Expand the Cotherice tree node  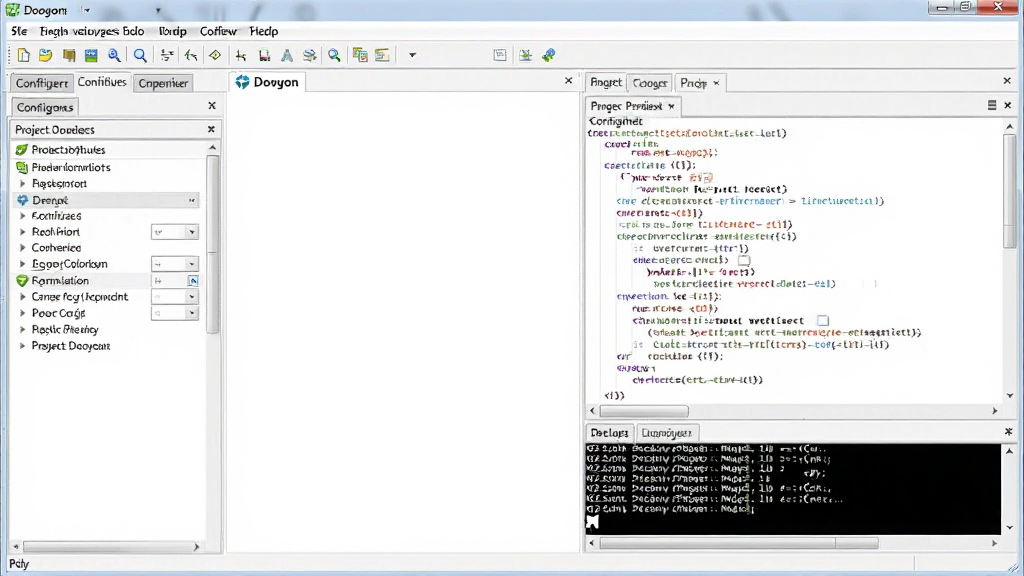(x=22, y=248)
